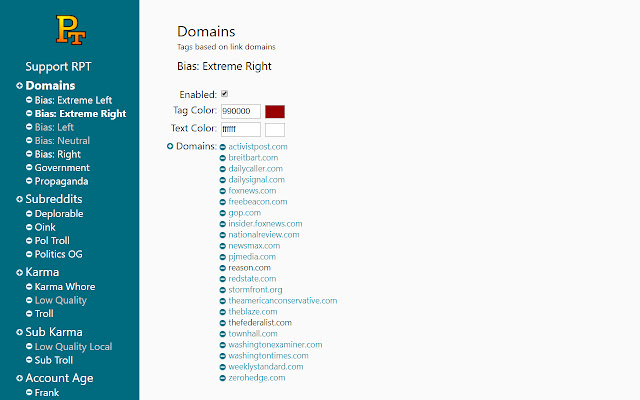
Task: Open Government tag settings
Action: (62, 168)
